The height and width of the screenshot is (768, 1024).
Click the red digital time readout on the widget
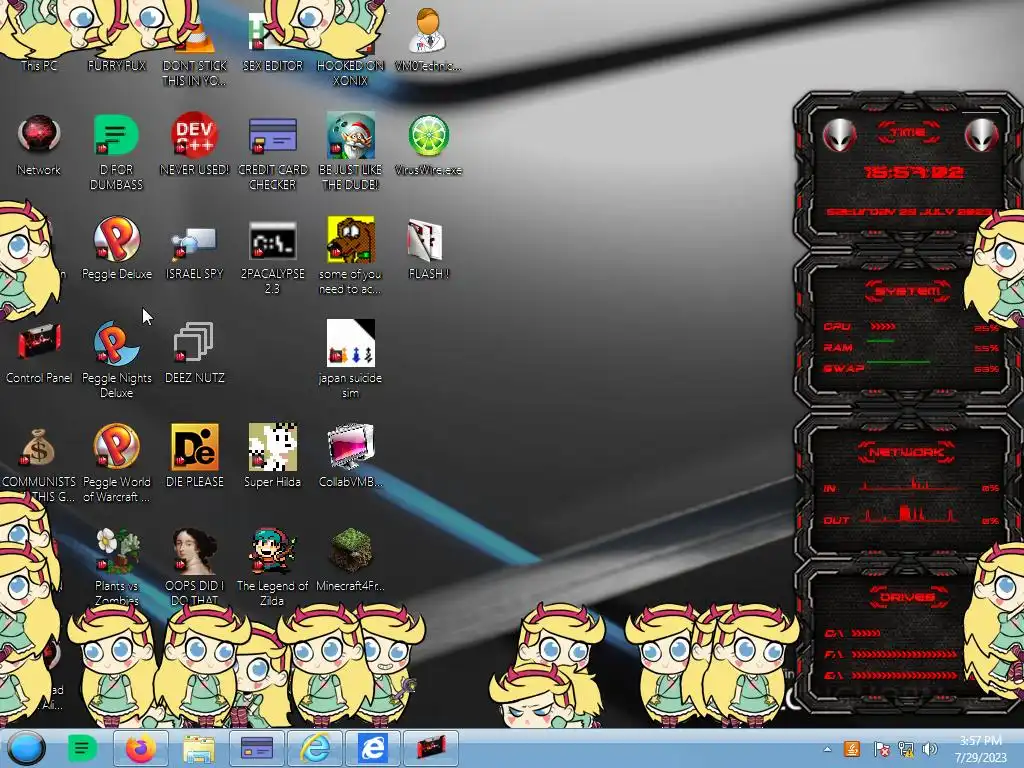(912, 172)
